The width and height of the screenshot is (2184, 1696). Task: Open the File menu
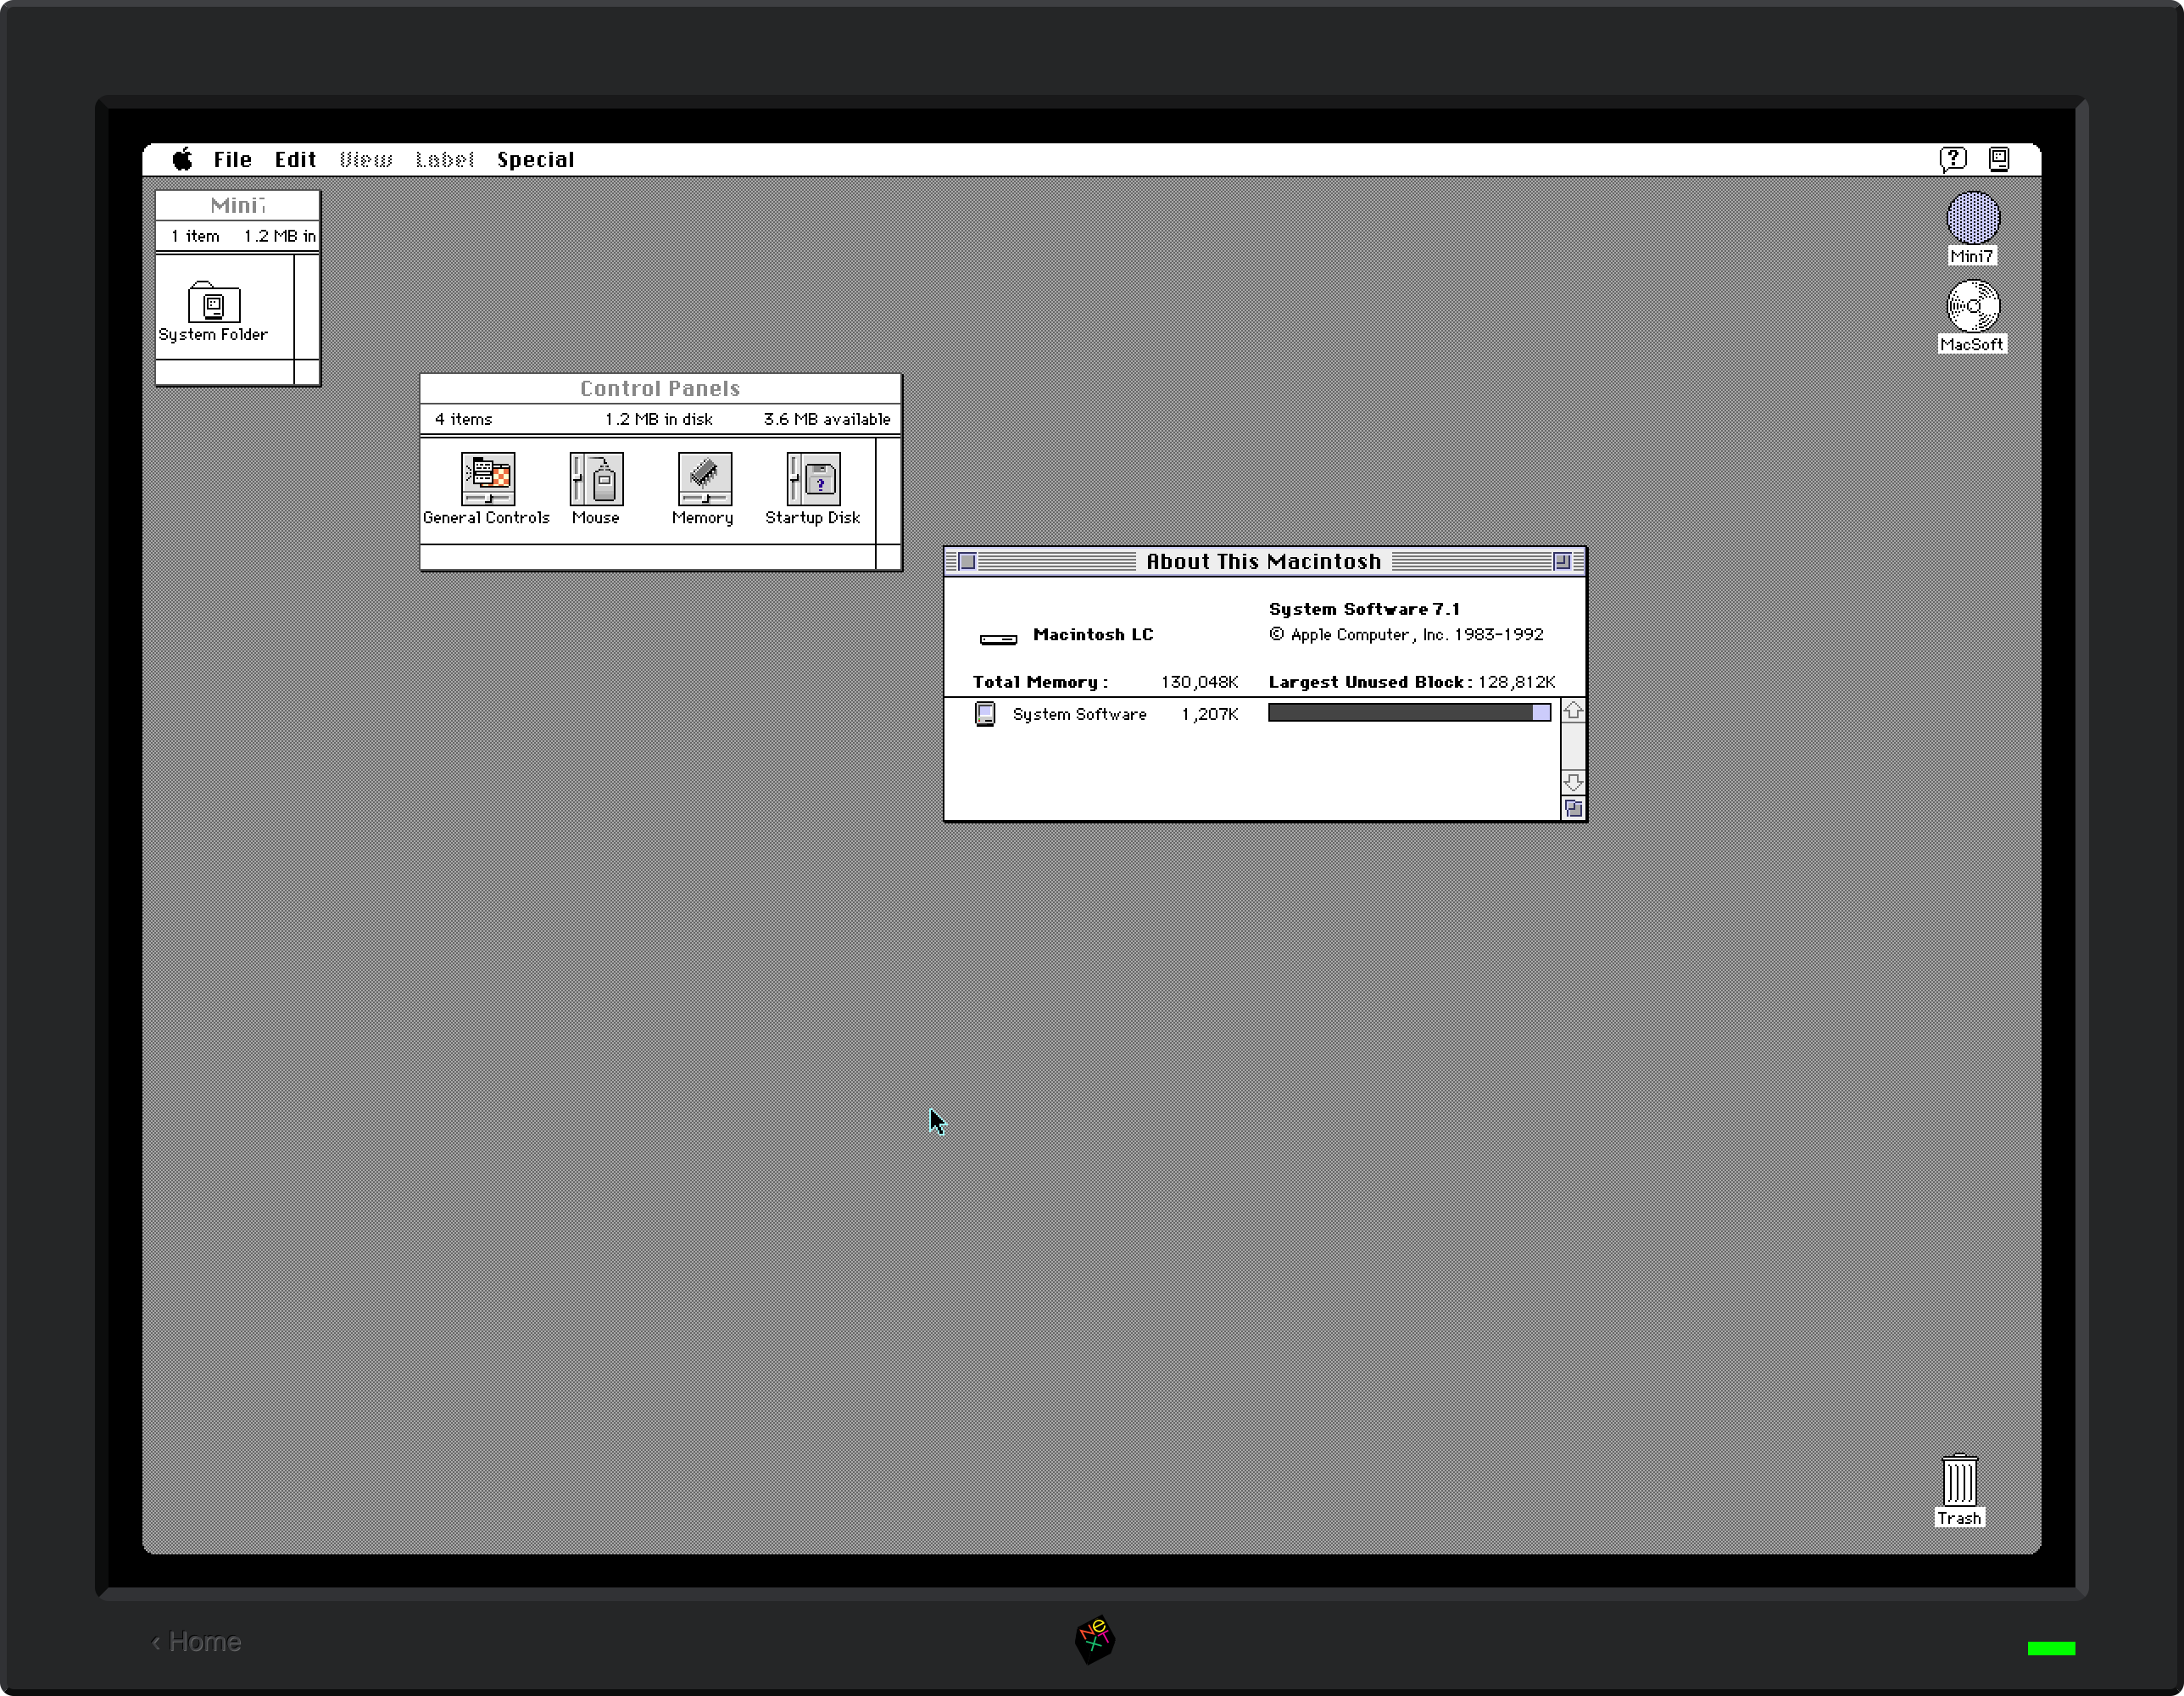point(232,159)
